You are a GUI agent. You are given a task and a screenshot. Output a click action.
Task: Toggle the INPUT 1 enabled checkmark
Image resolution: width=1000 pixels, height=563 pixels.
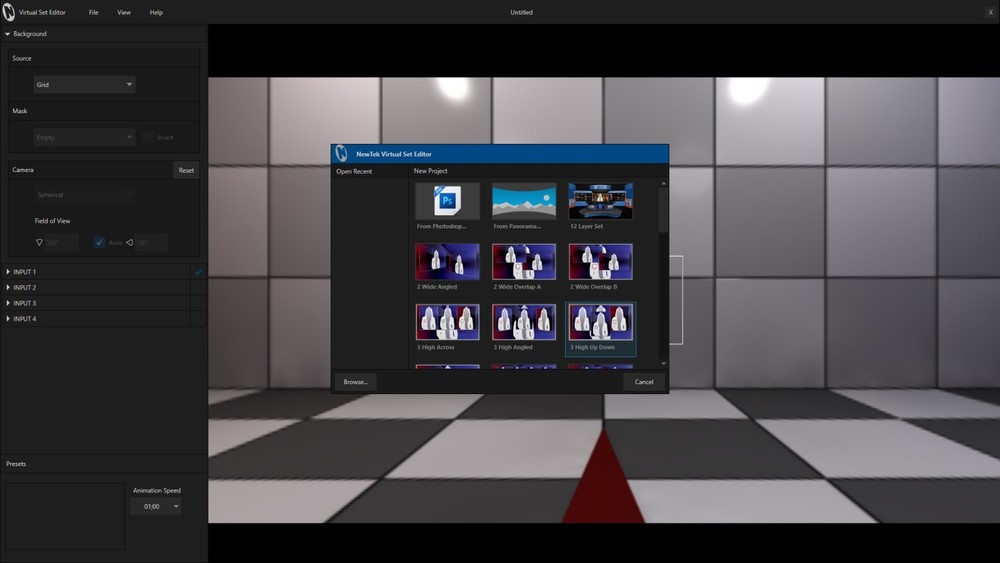[x=198, y=272]
